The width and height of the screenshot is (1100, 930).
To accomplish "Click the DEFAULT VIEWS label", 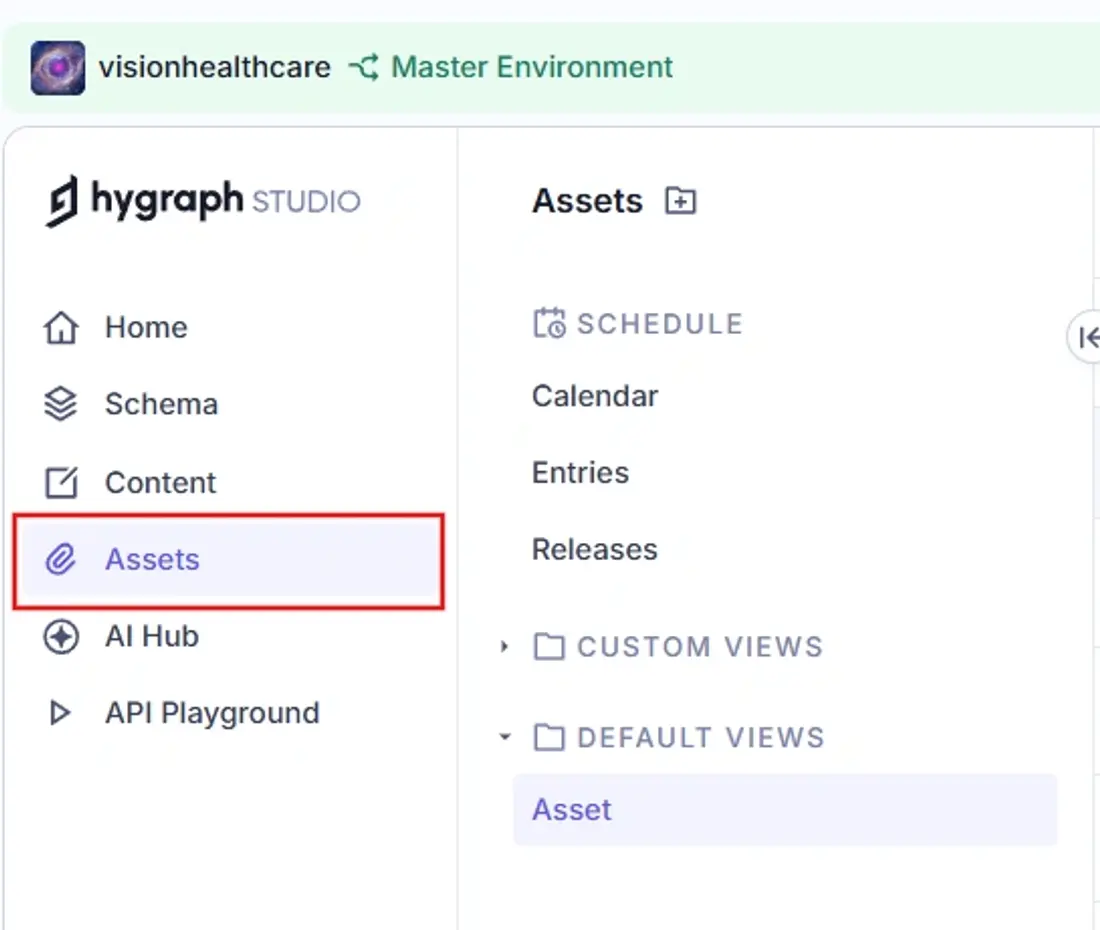I will [x=701, y=737].
